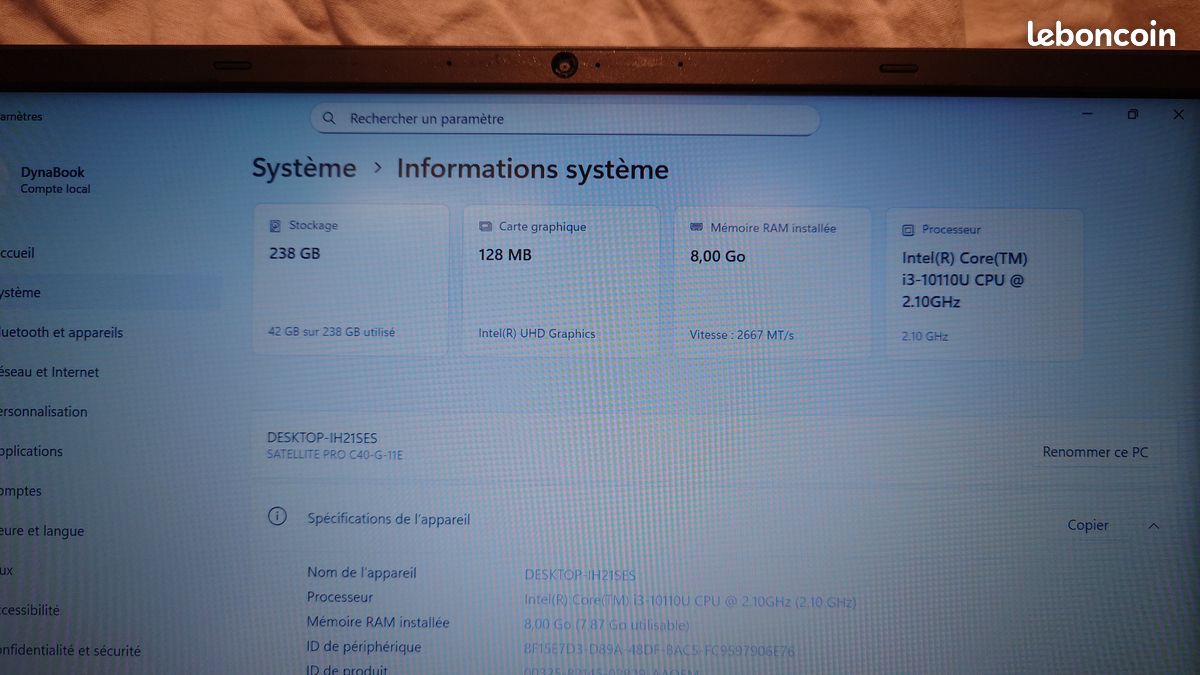Copy device specifications with Copier
The height and width of the screenshot is (675, 1200).
pyautogui.click(x=1088, y=525)
